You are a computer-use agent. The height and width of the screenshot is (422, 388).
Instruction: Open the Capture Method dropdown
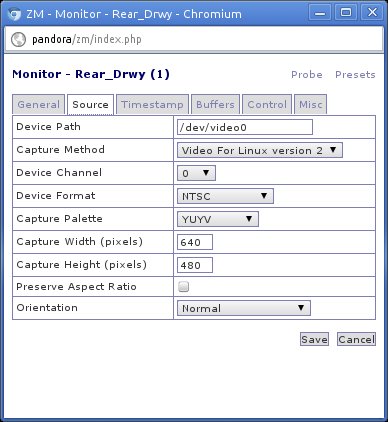click(x=260, y=150)
